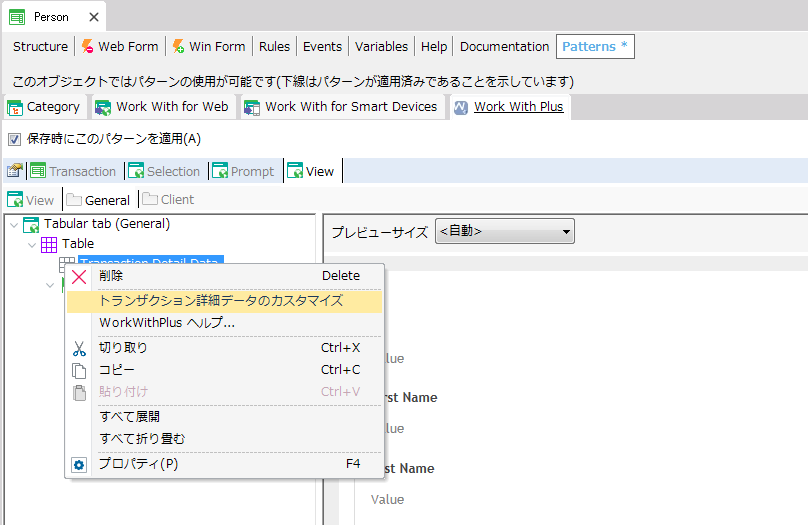Click the Win Form lightning icon
The height and width of the screenshot is (525, 808).
[178, 46]
